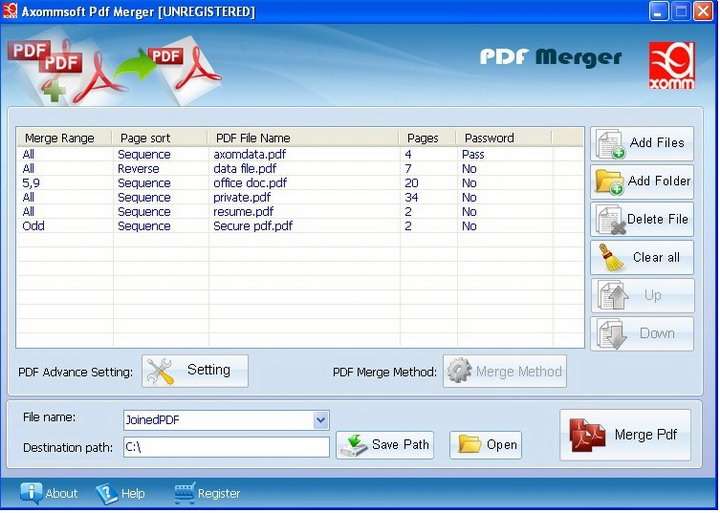Minimize the Pdf Merger window

point(658,11)
